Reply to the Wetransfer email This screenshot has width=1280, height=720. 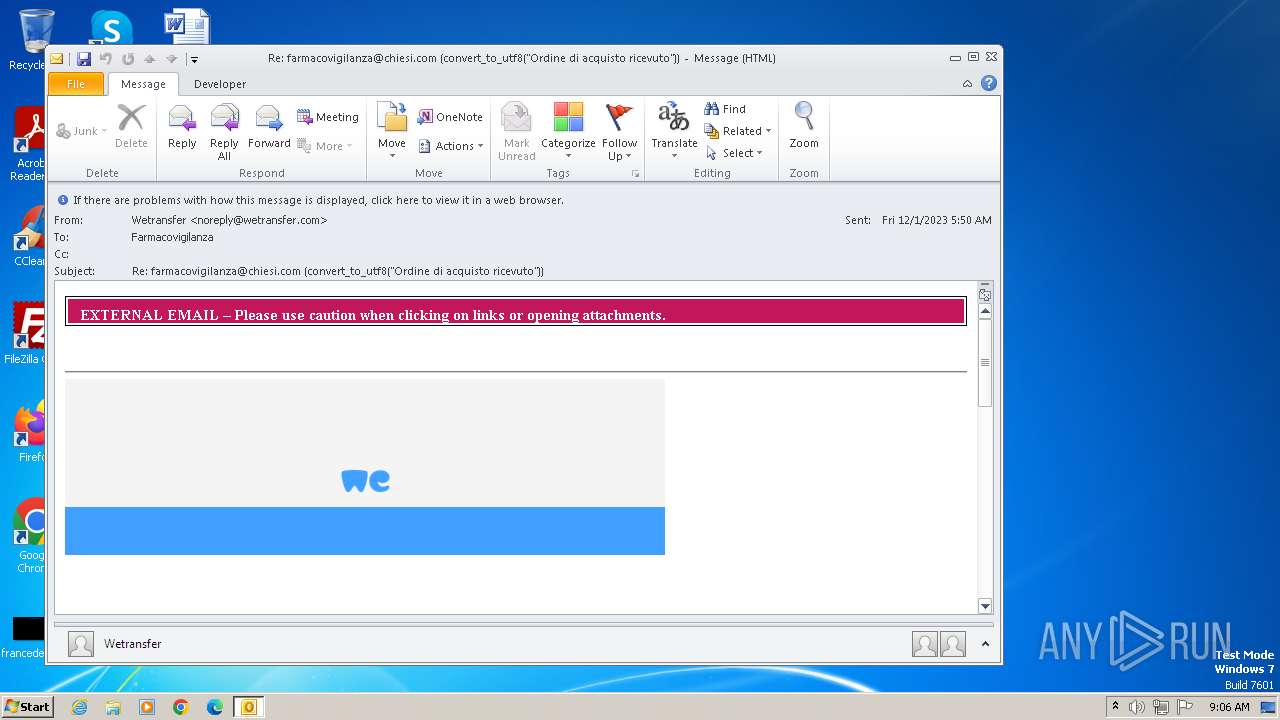(182, 127)
